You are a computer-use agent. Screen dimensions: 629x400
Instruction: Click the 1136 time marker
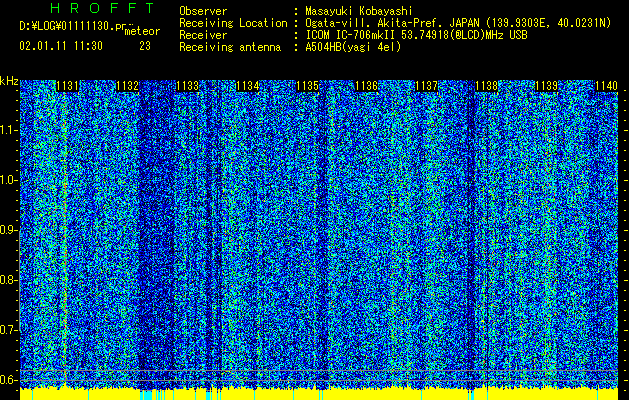click(367, 86)
